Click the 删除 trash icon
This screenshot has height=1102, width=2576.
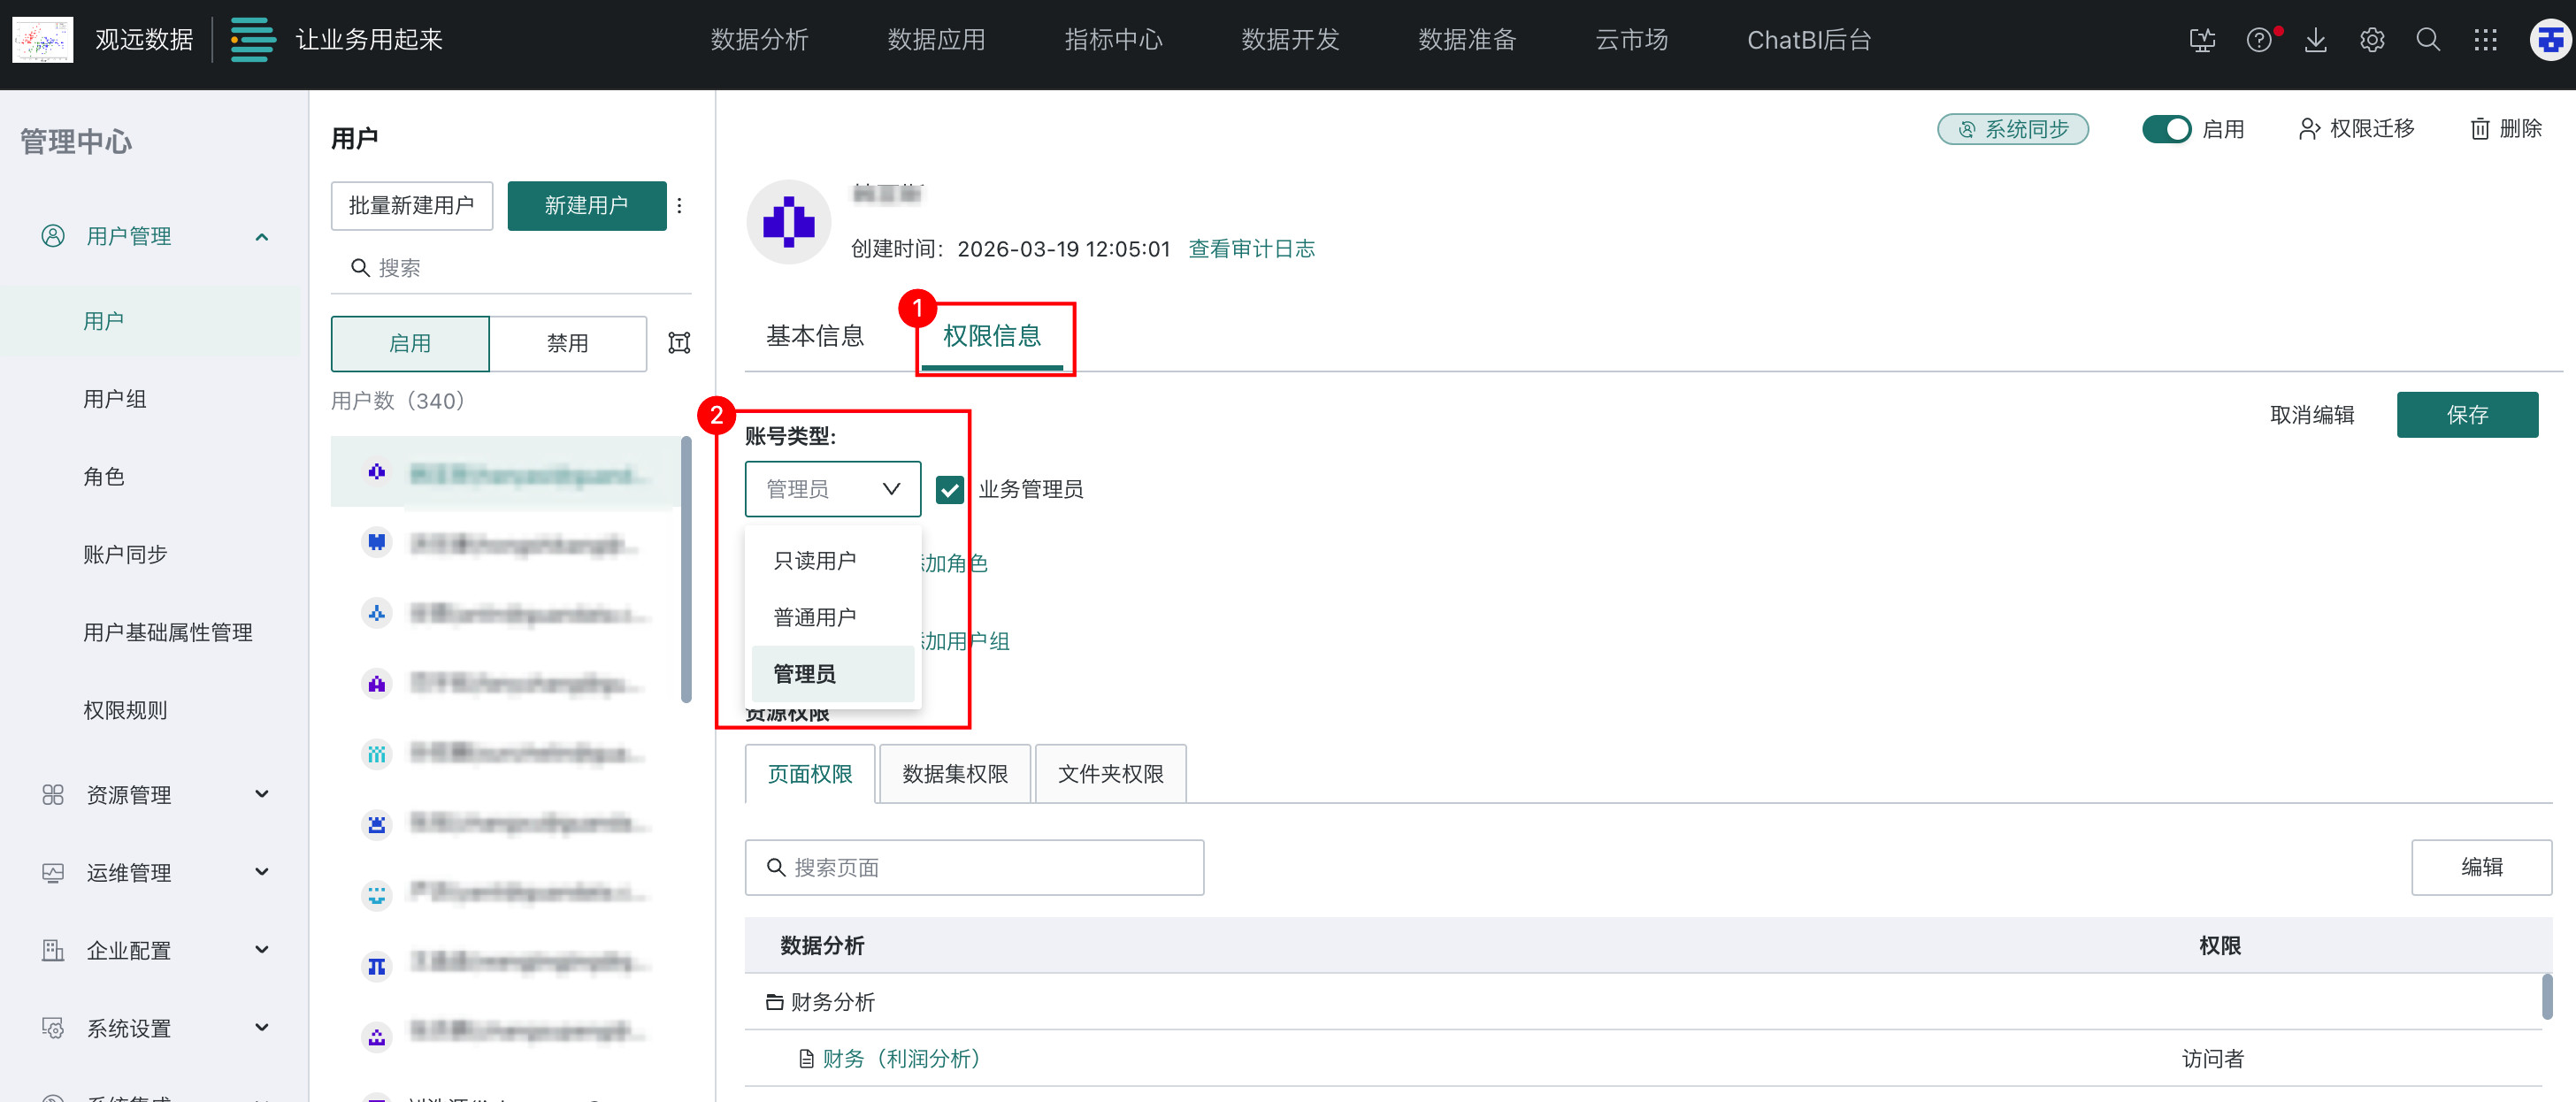click(x=2479, y=129)
